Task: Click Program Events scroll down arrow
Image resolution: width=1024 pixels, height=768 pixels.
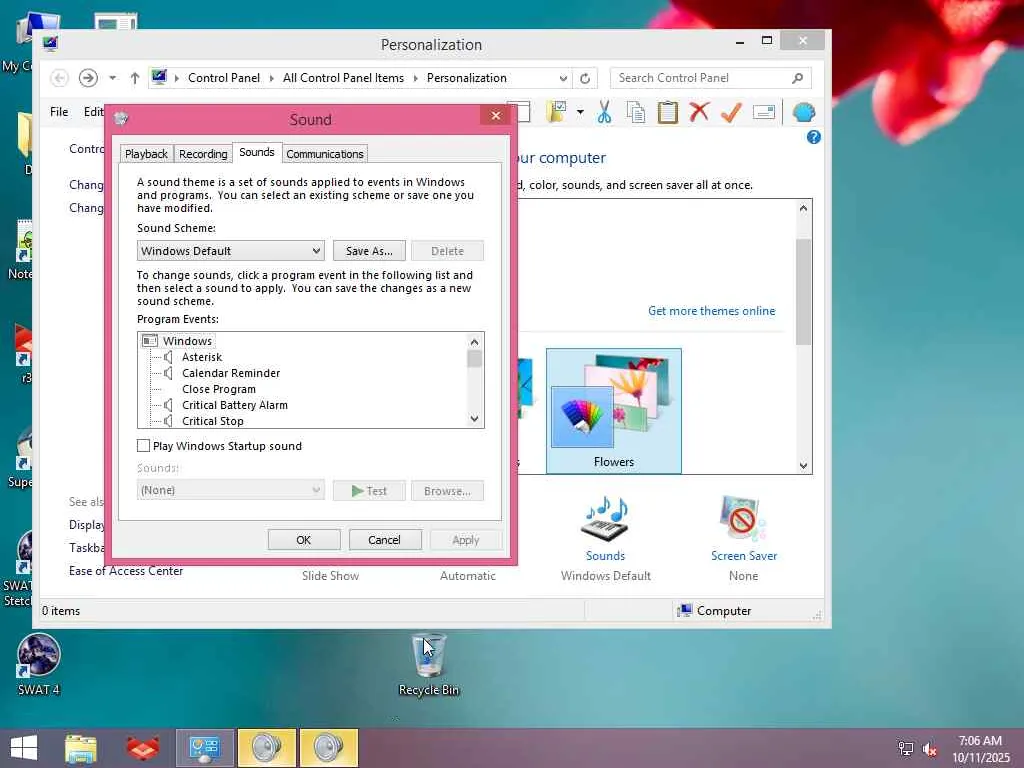Action: [x=475, y=419]
